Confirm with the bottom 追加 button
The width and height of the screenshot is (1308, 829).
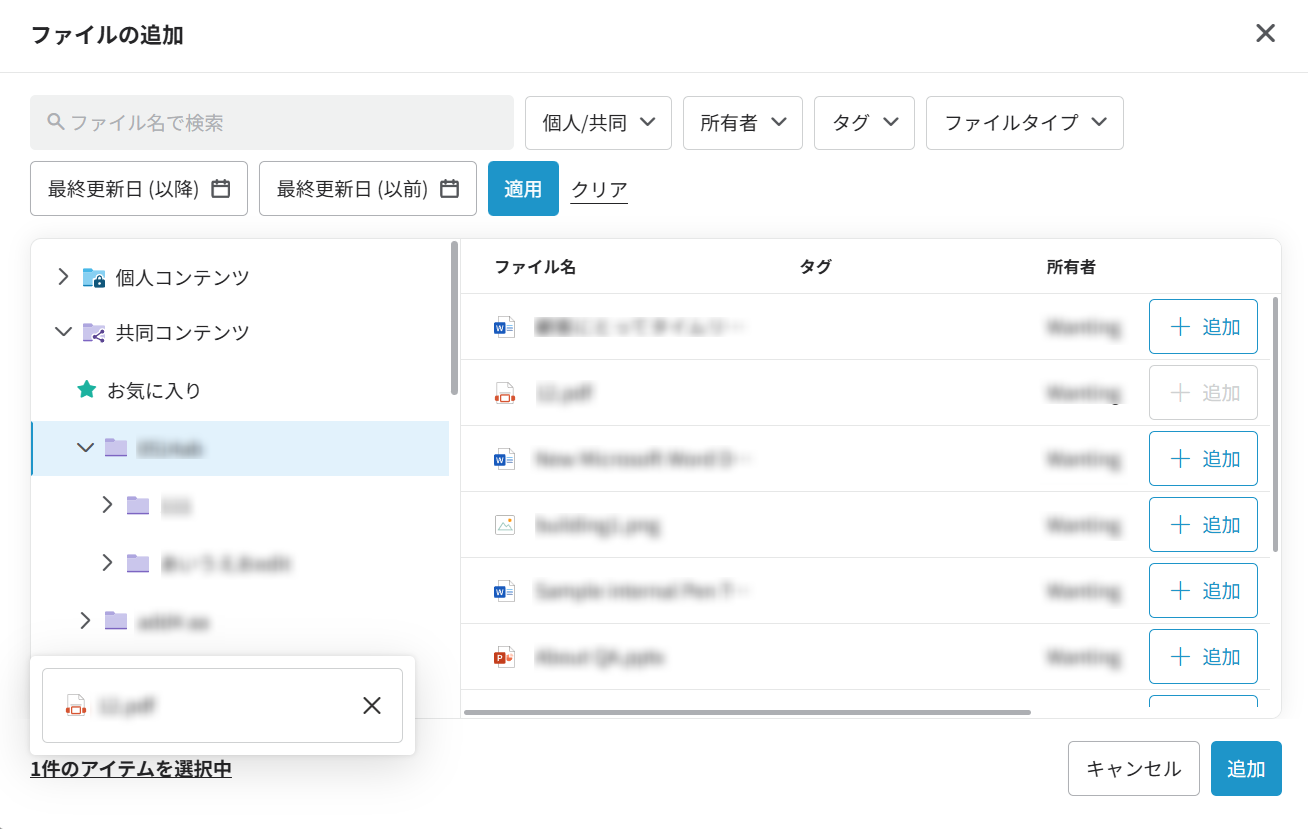[x=1246, y=768]
